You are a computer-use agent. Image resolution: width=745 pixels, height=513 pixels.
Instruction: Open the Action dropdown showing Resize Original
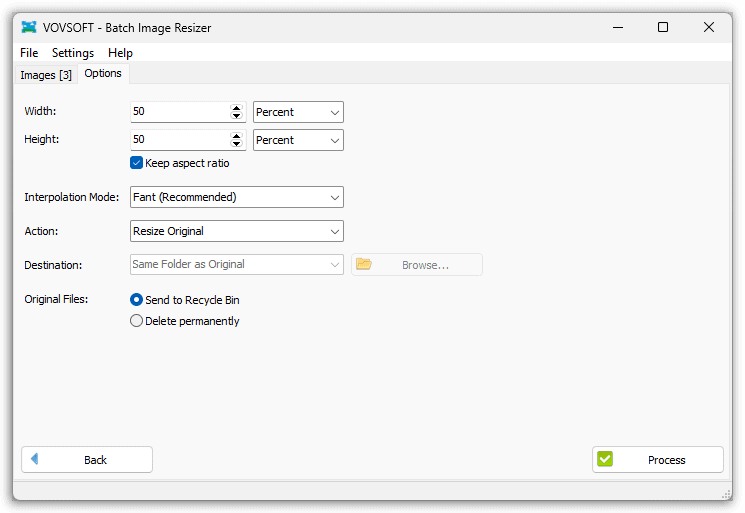coord(237,231)
